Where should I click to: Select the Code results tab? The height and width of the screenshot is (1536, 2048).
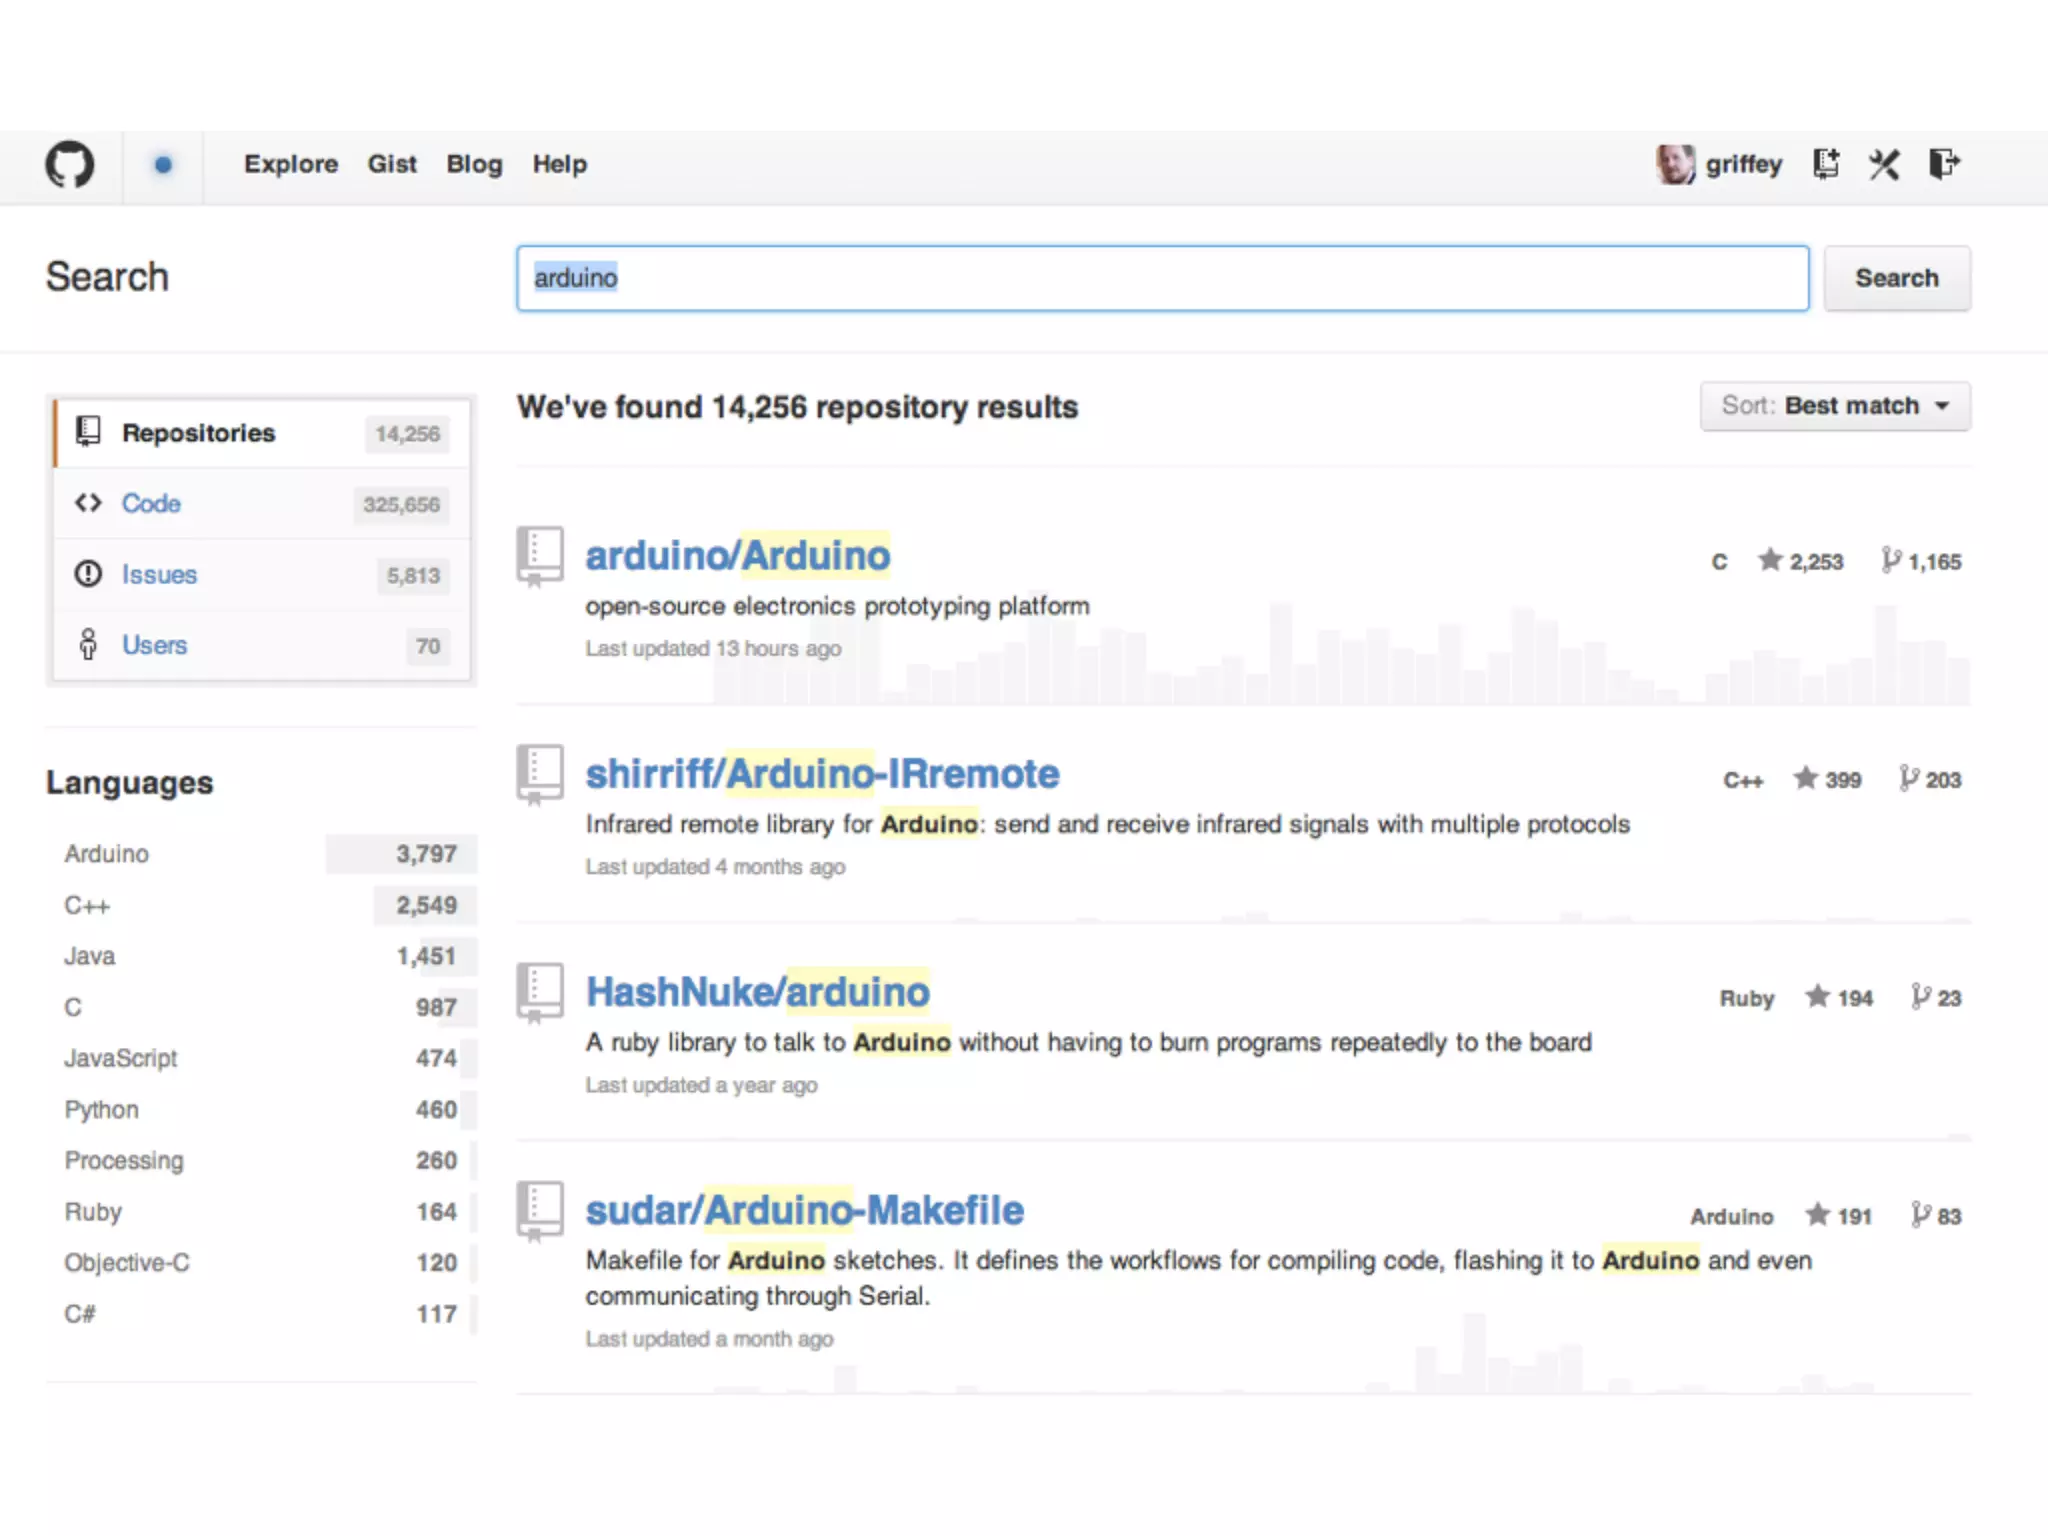151,504
